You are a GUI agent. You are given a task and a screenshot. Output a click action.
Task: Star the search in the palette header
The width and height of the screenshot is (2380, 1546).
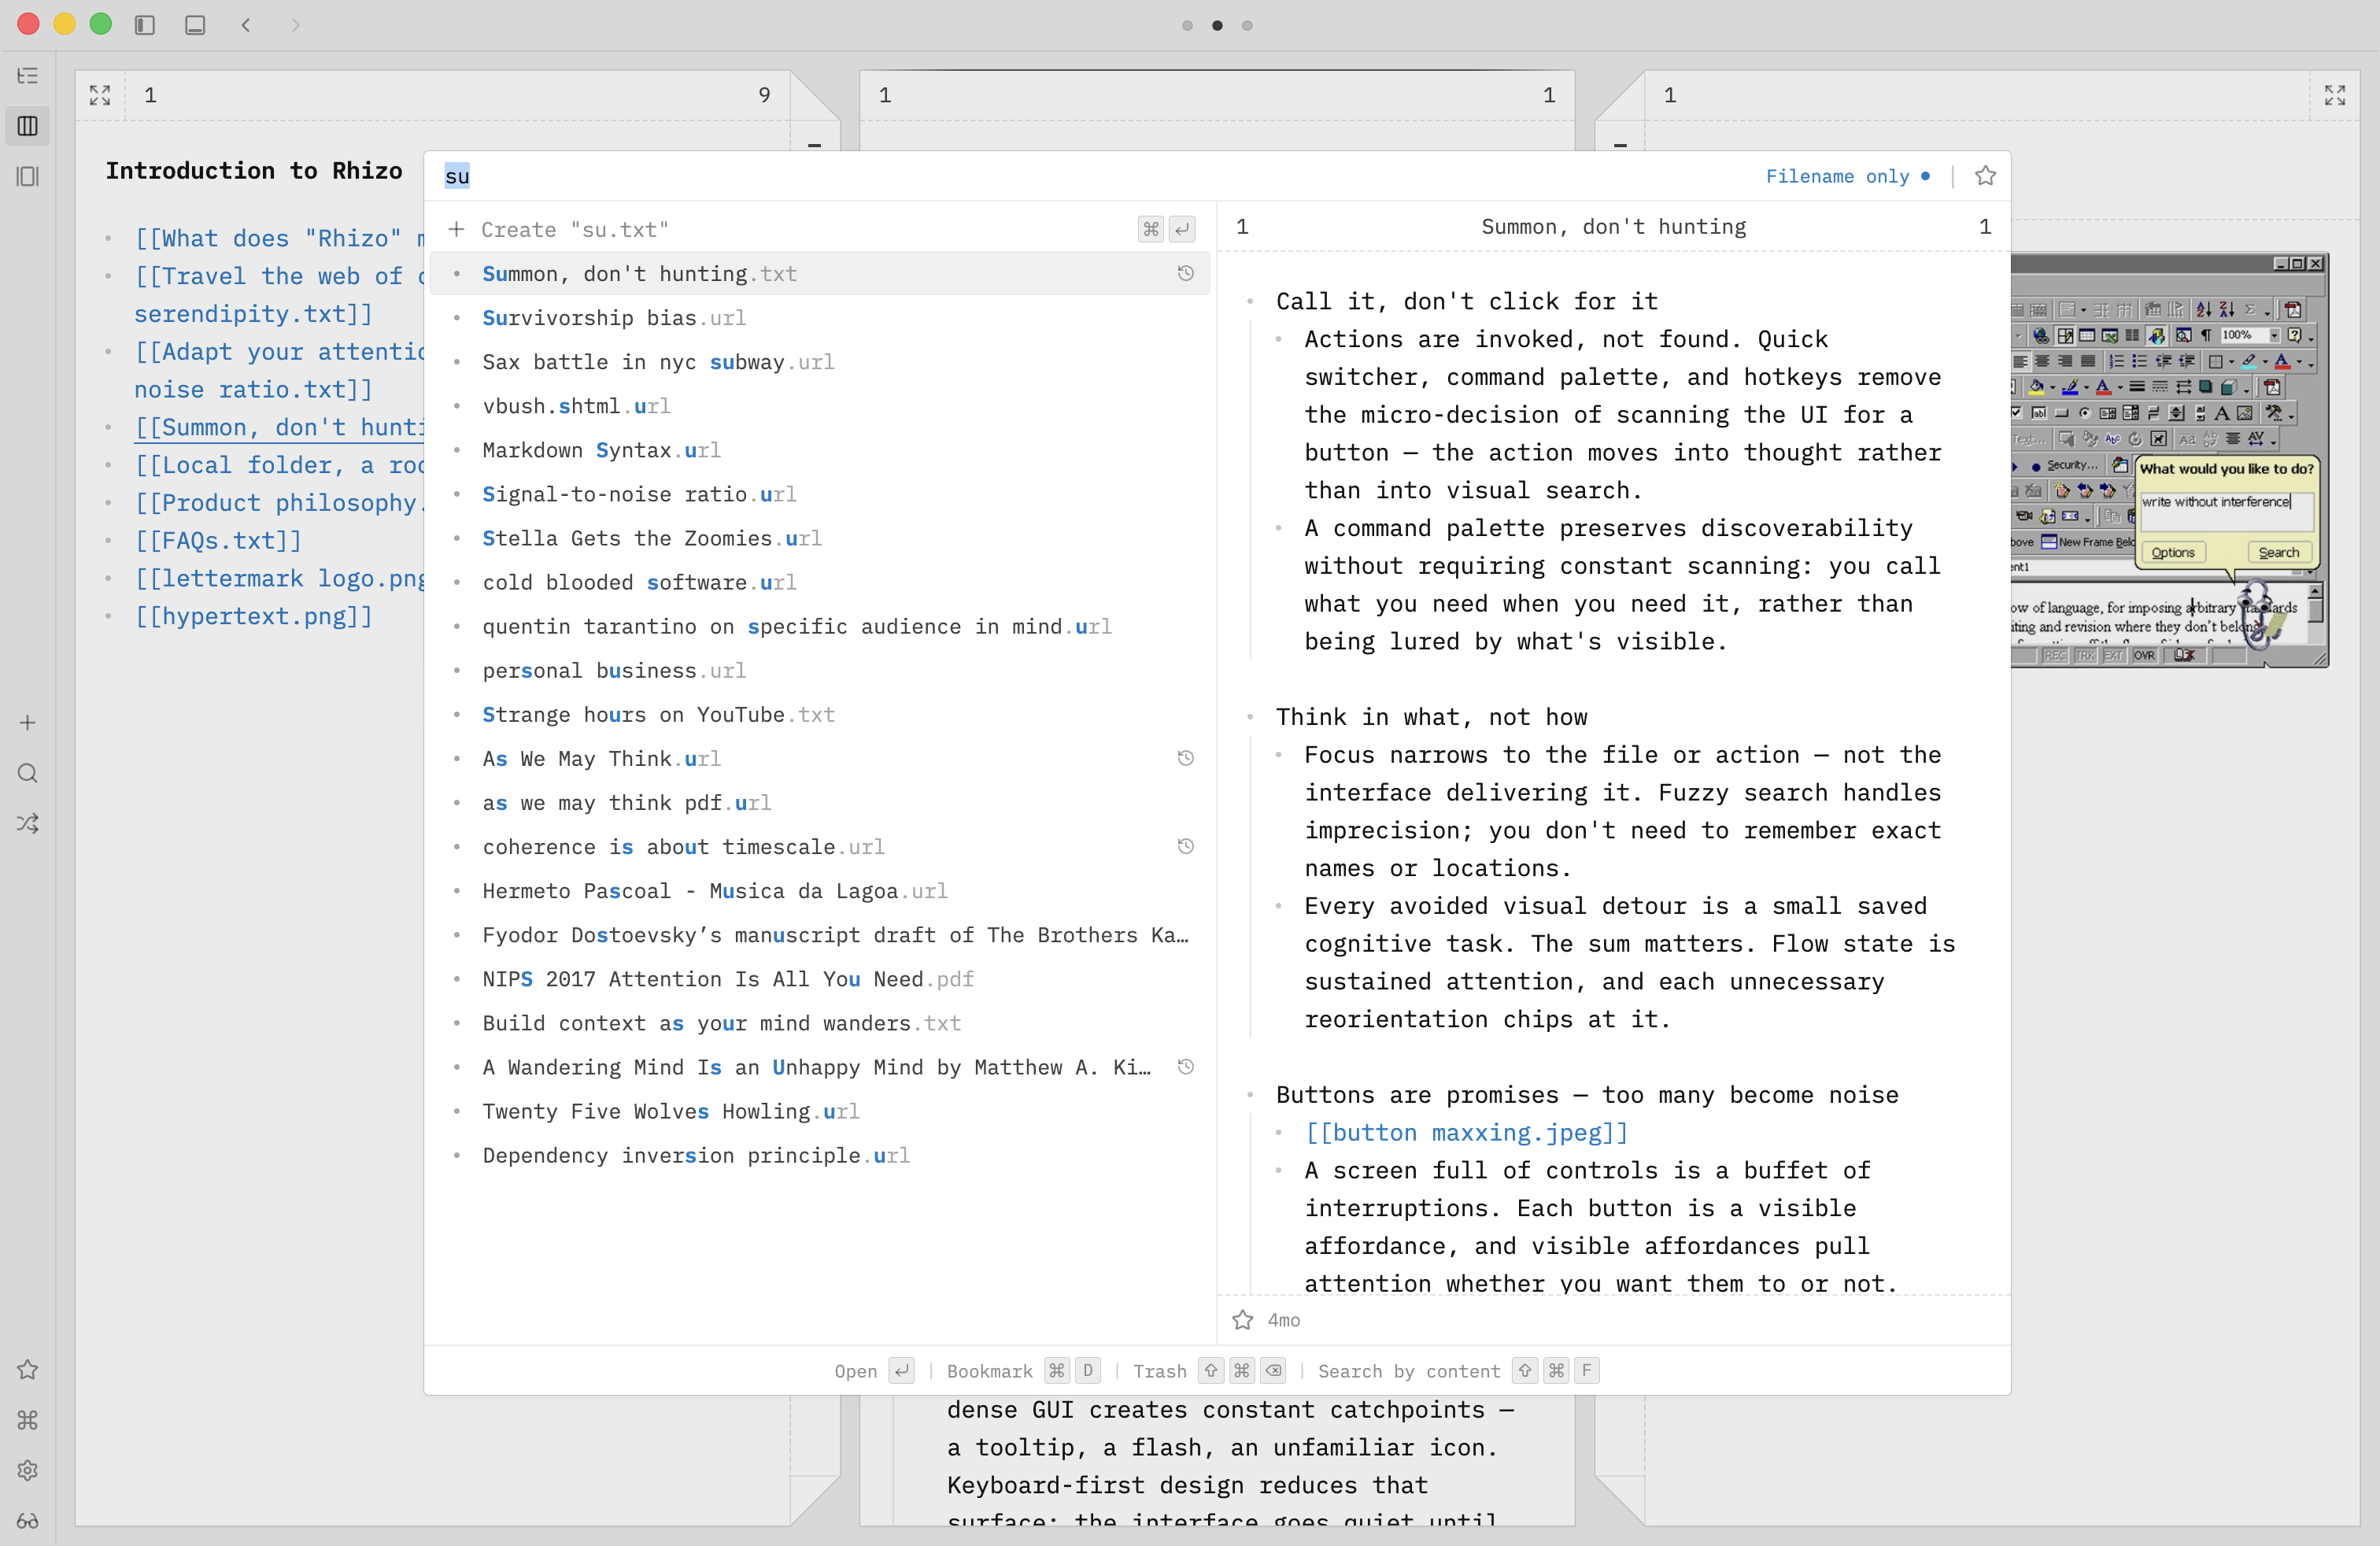[1986, 176]
